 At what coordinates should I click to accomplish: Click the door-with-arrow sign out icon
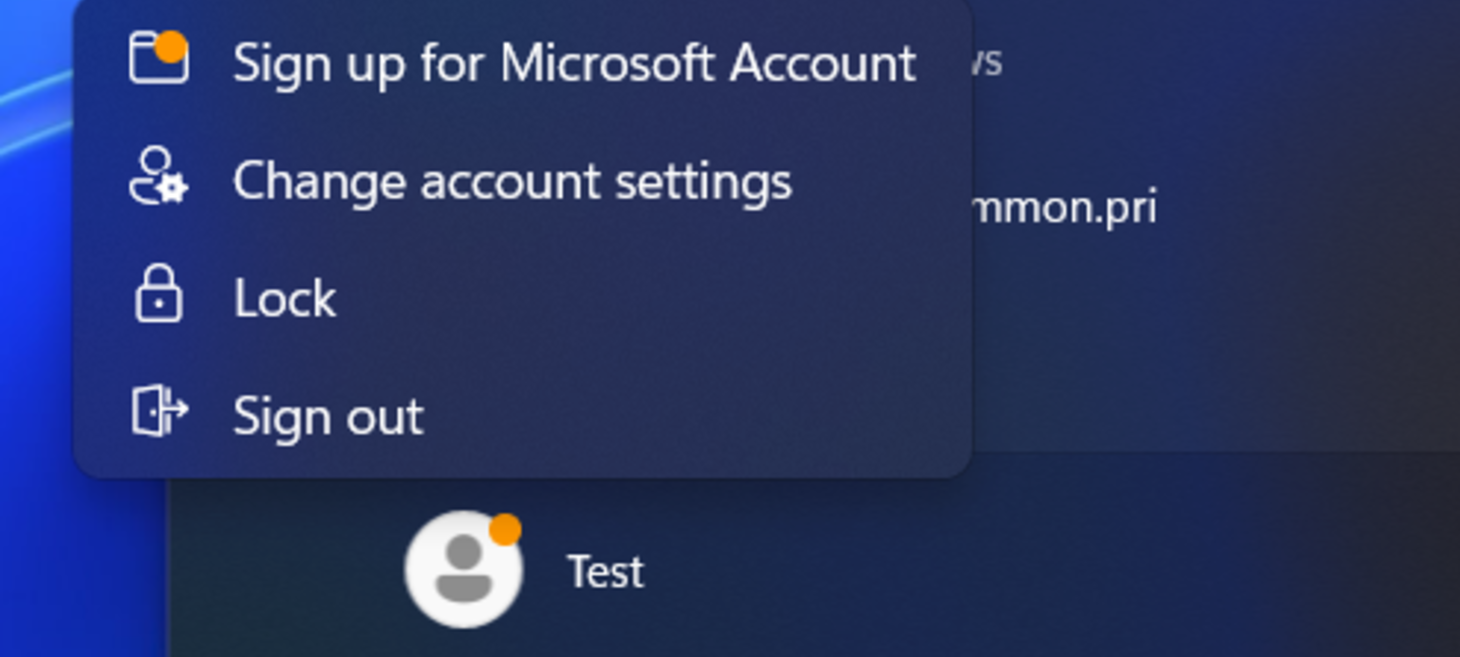pos(158,411)
